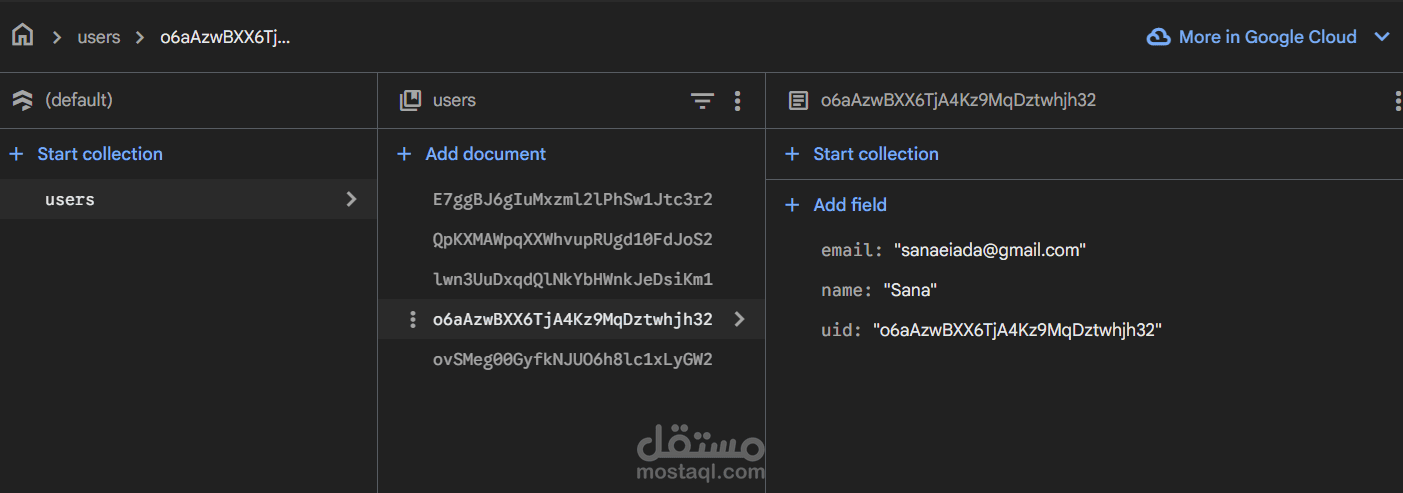Select truncated o6aAzwBXX6Tj... breadcrumb item

pos(225,37)
